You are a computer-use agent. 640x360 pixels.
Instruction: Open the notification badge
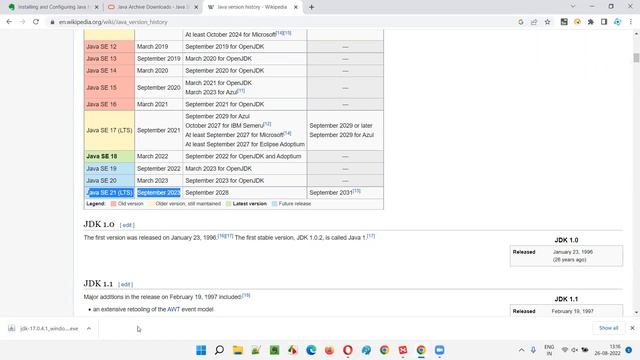coord(629,350)
